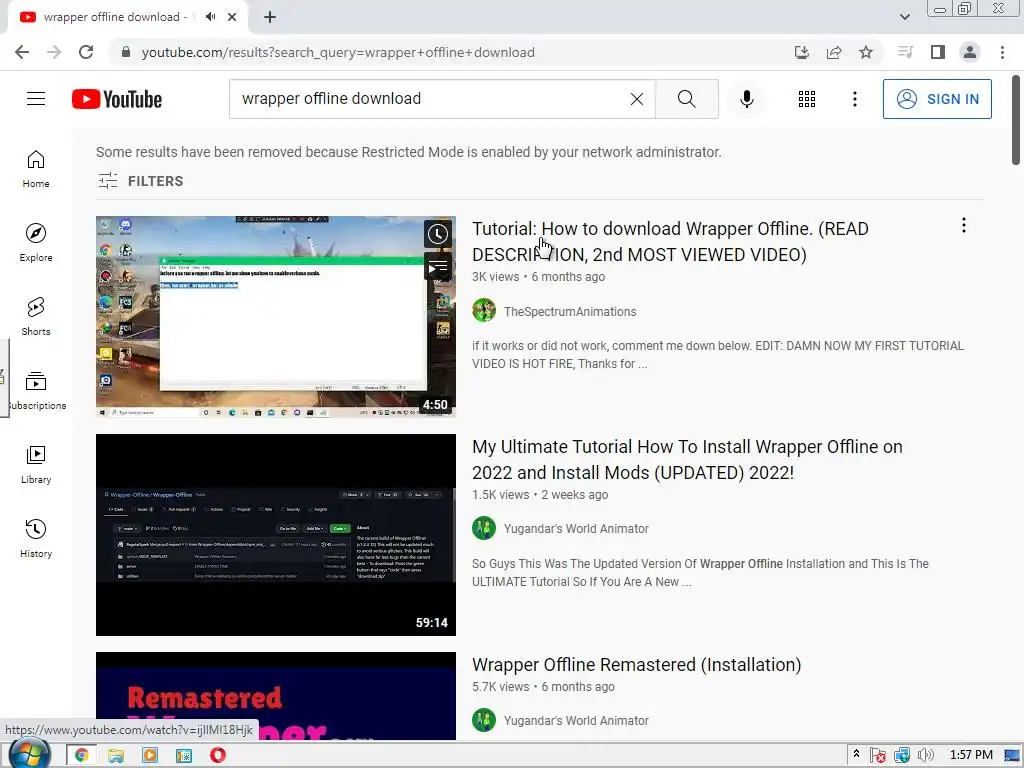Viewport: 1024px width, 768px height.
Task: Open Explore in the sidebar
Action: (x=36, y=243)
